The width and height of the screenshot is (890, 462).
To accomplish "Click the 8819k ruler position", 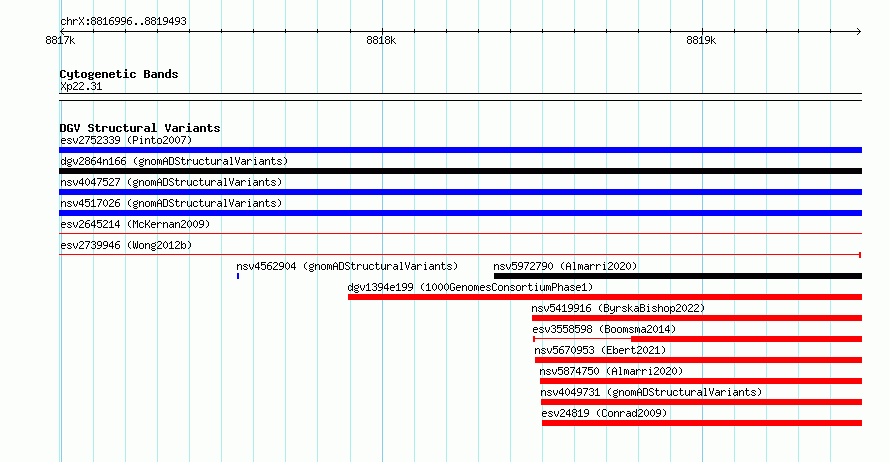I will [701, 40].
